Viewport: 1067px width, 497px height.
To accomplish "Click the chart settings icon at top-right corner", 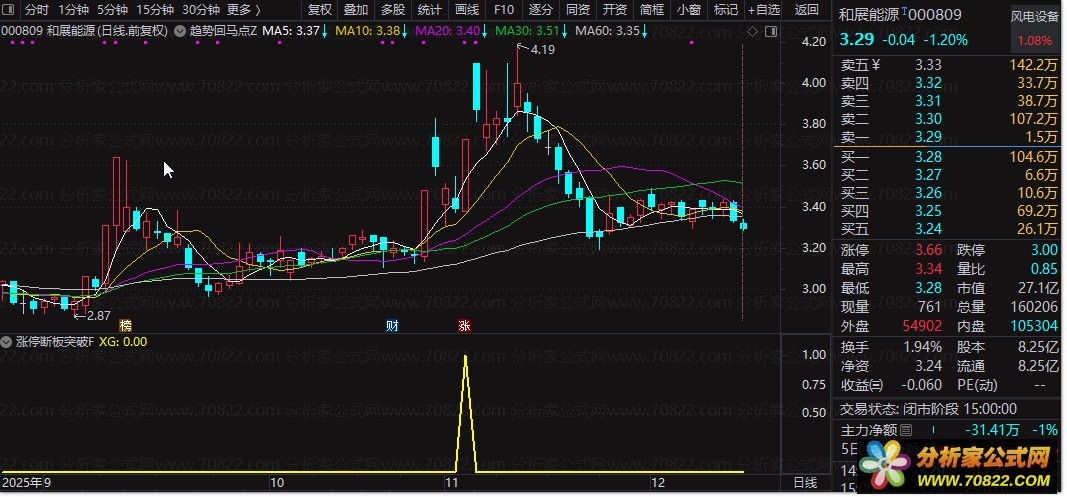I will [769, 31].
